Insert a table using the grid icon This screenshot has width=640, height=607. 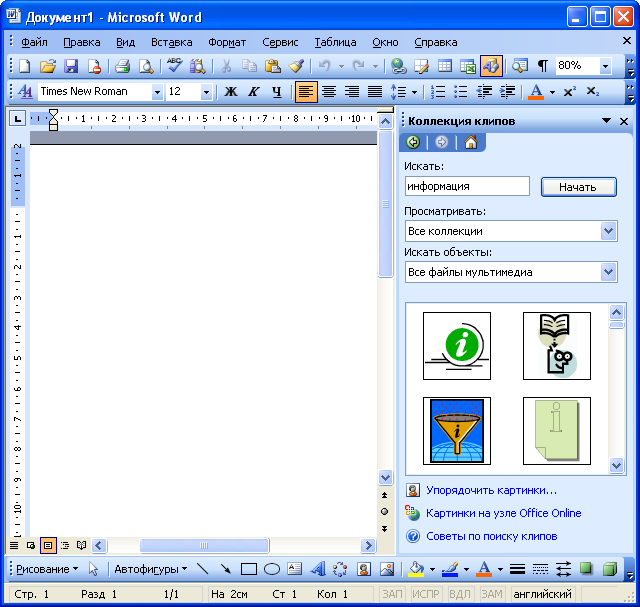pyautogui.click(x=445, y=66)
